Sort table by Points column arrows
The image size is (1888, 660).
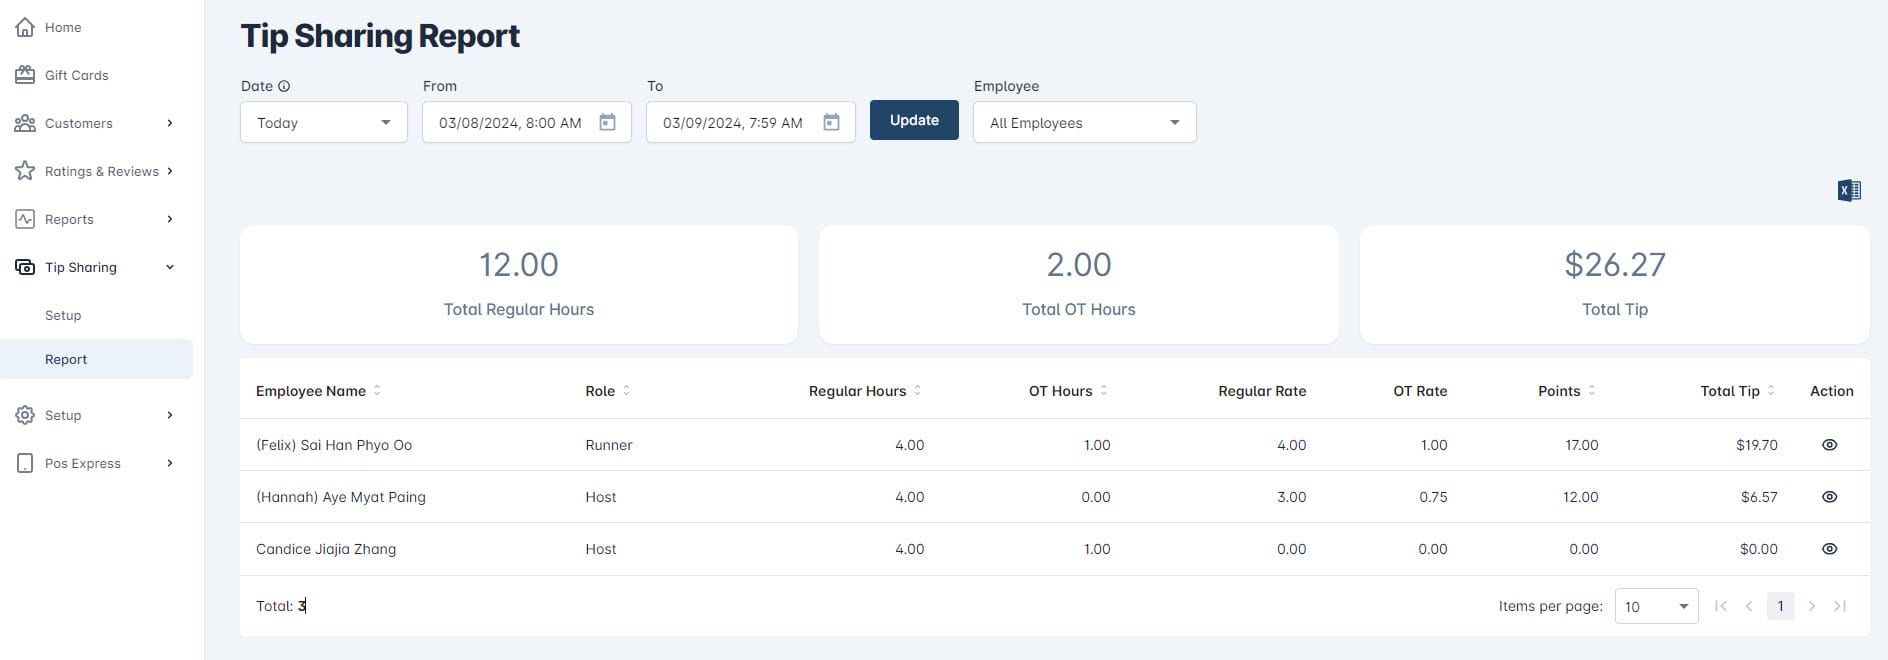1591,391
